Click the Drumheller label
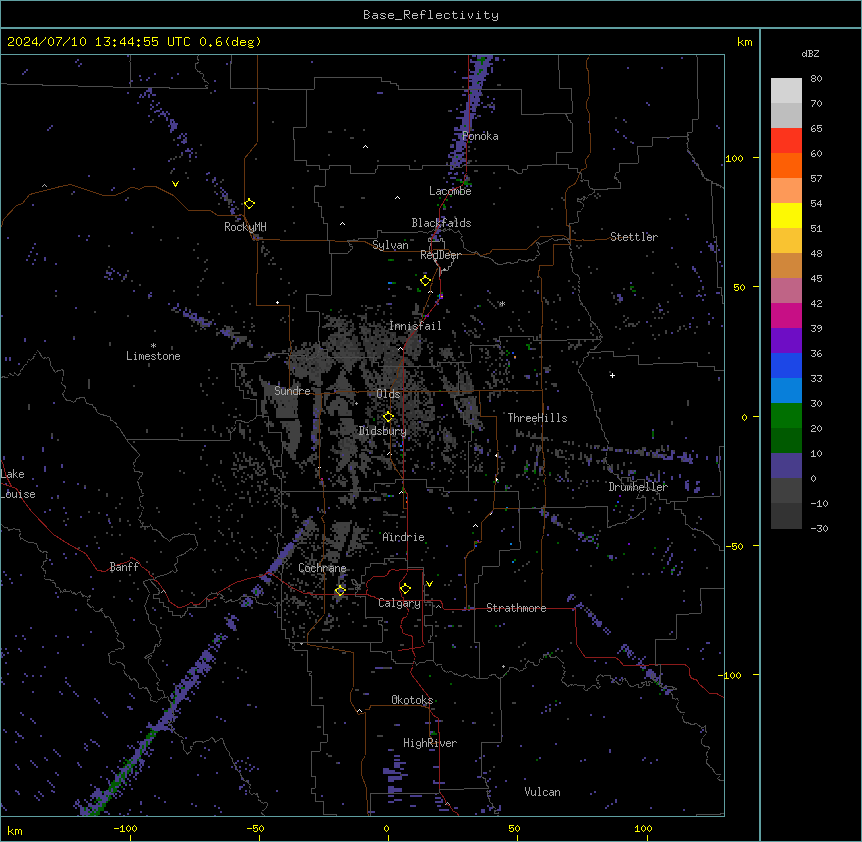The width and height of the screenshot is (862, 842). coord(638,487)
